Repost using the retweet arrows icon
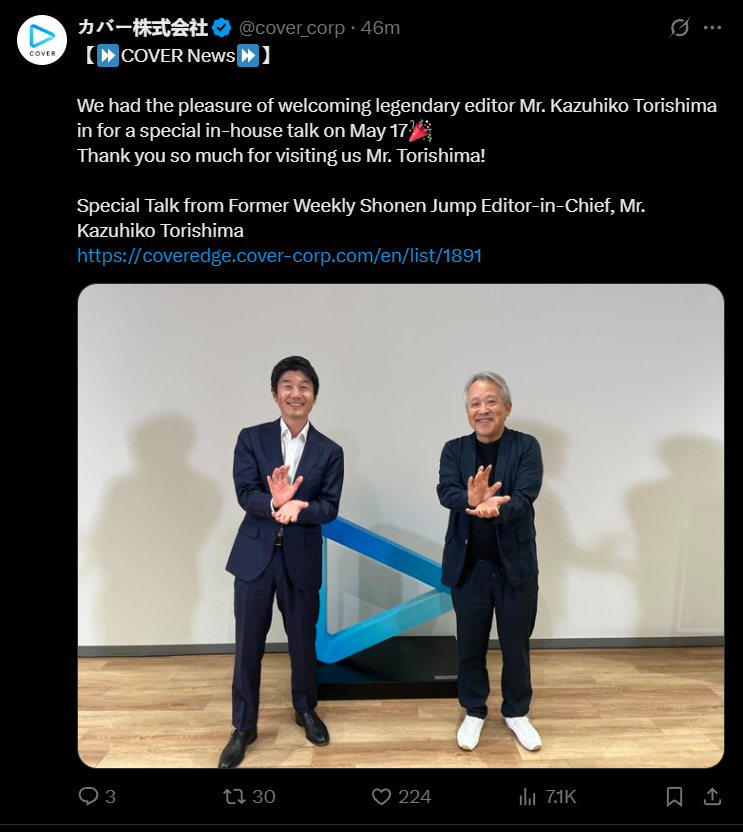Screen dimensions: 743x832 pos(234,796)
